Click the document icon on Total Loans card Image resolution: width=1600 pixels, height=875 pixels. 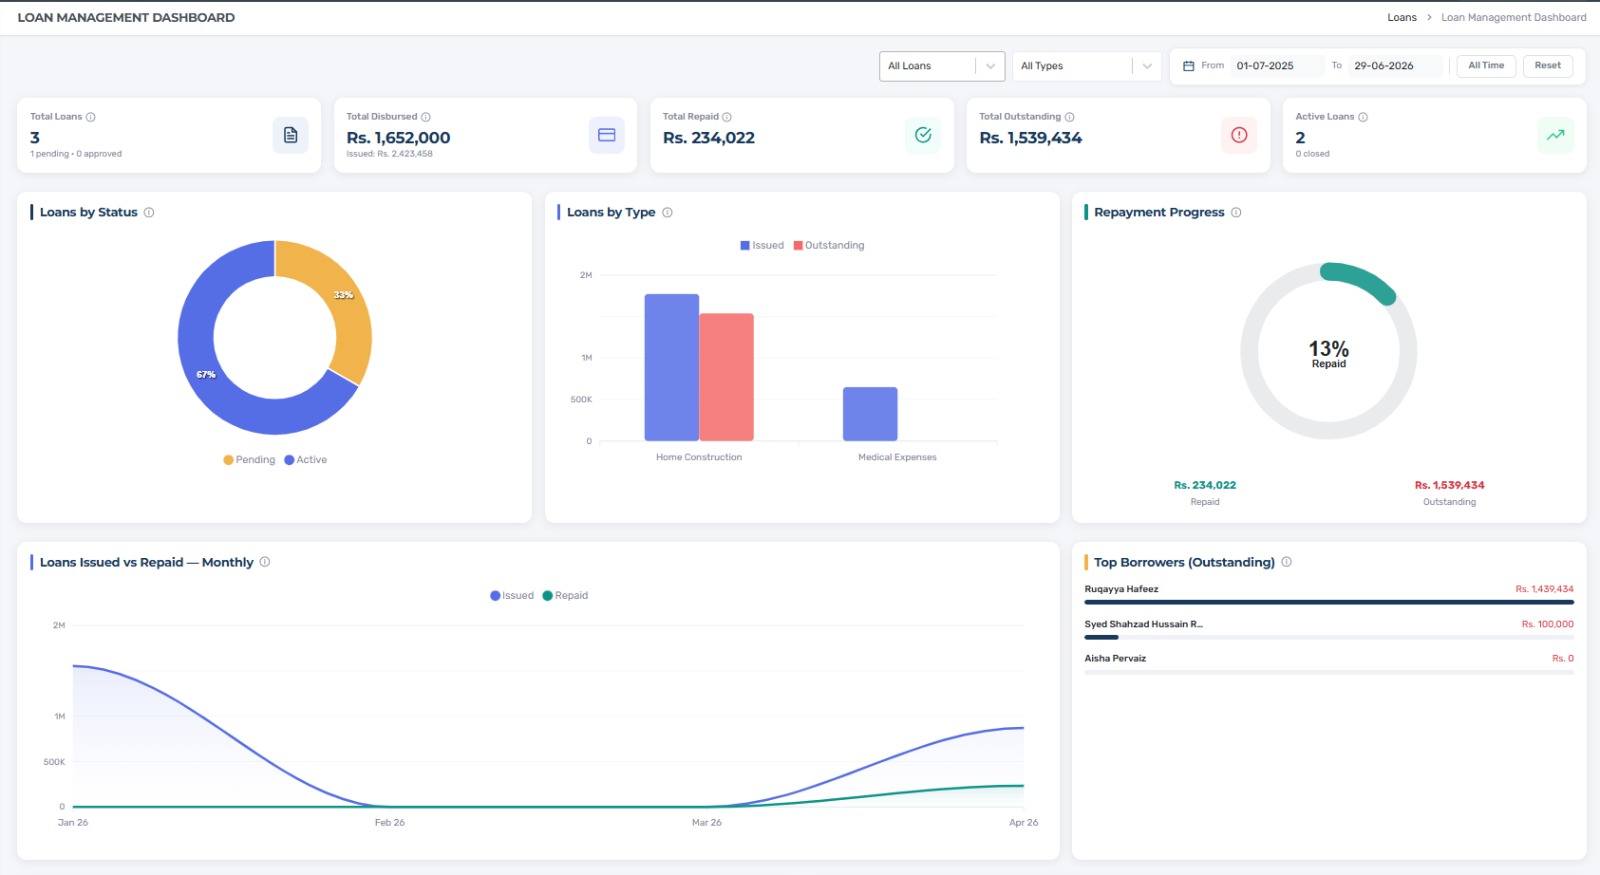(290, 135)
